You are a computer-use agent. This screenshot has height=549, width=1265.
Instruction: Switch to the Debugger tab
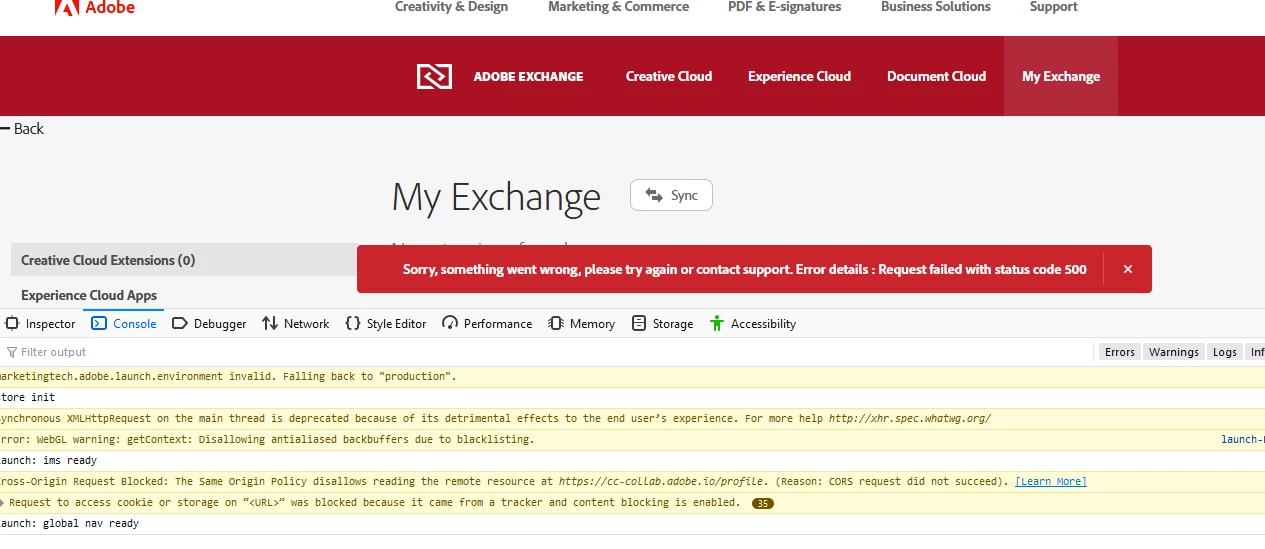point(209,323)
